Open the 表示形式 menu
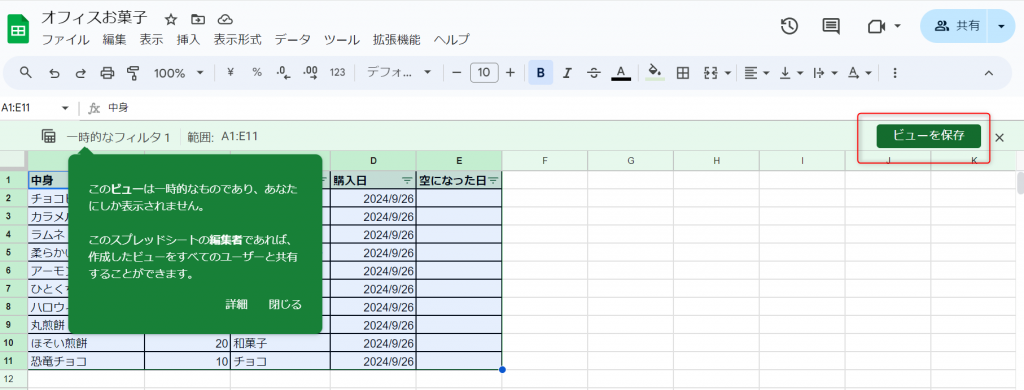Image resolution: width=1024 pixels, height=390 pixels. pos(238,39)
